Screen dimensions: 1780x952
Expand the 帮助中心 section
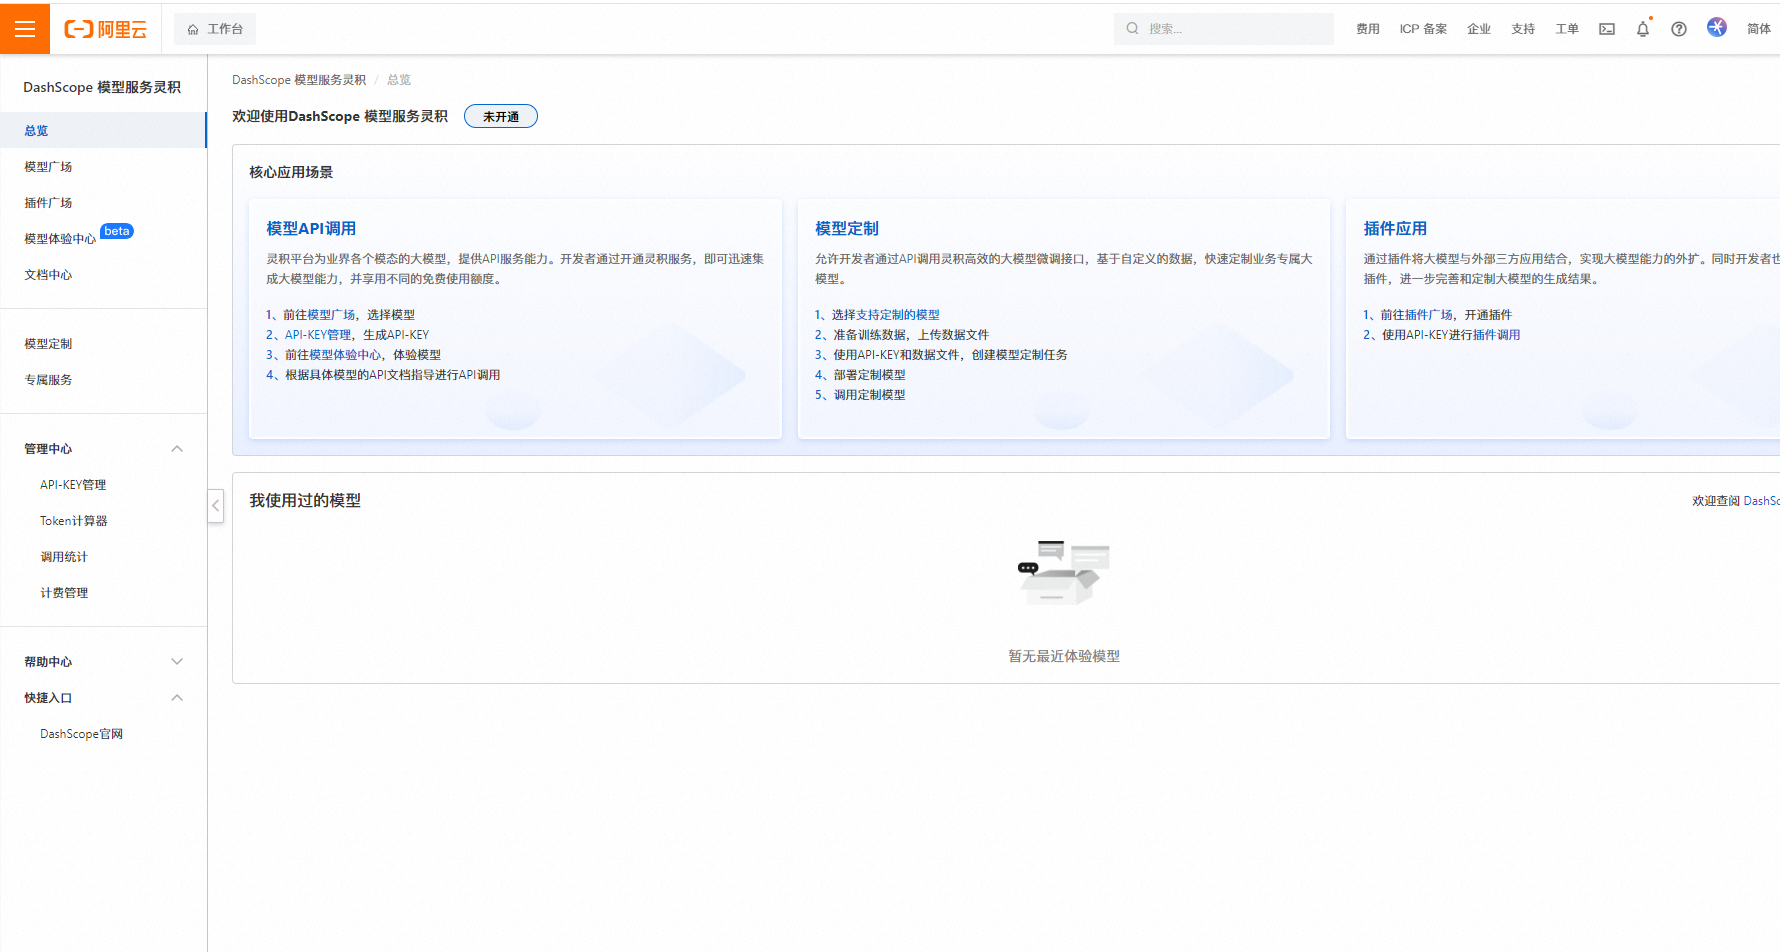(177, 662)
